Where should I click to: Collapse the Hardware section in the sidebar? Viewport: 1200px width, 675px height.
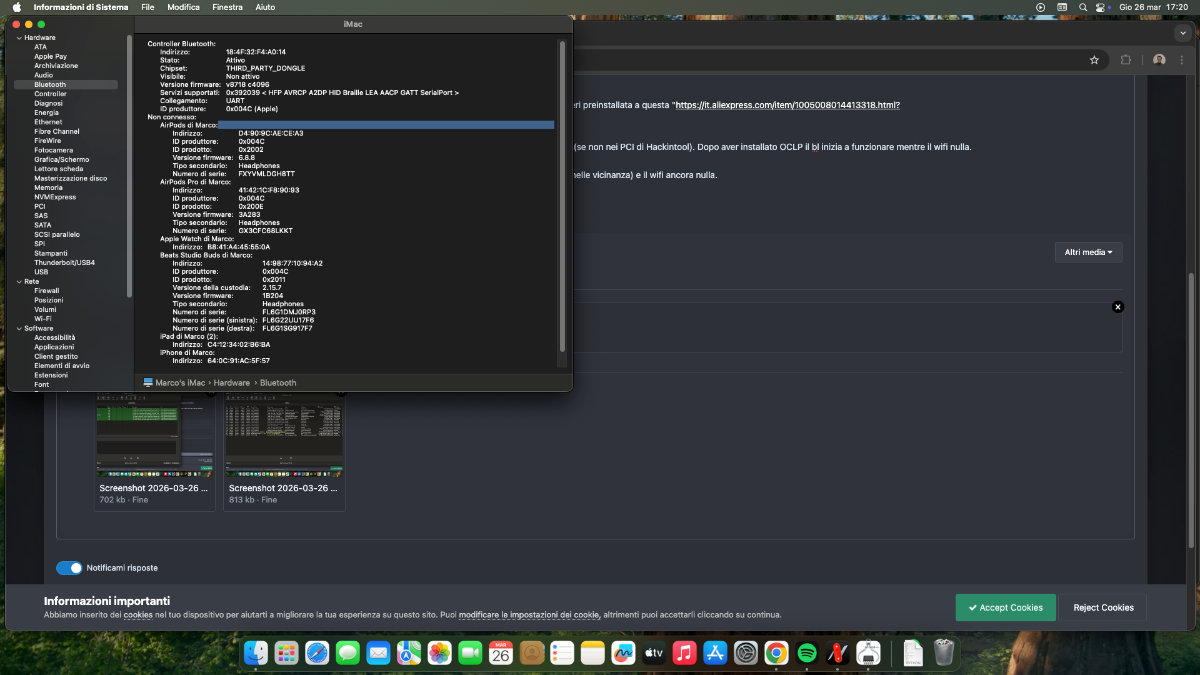(17, 38)
